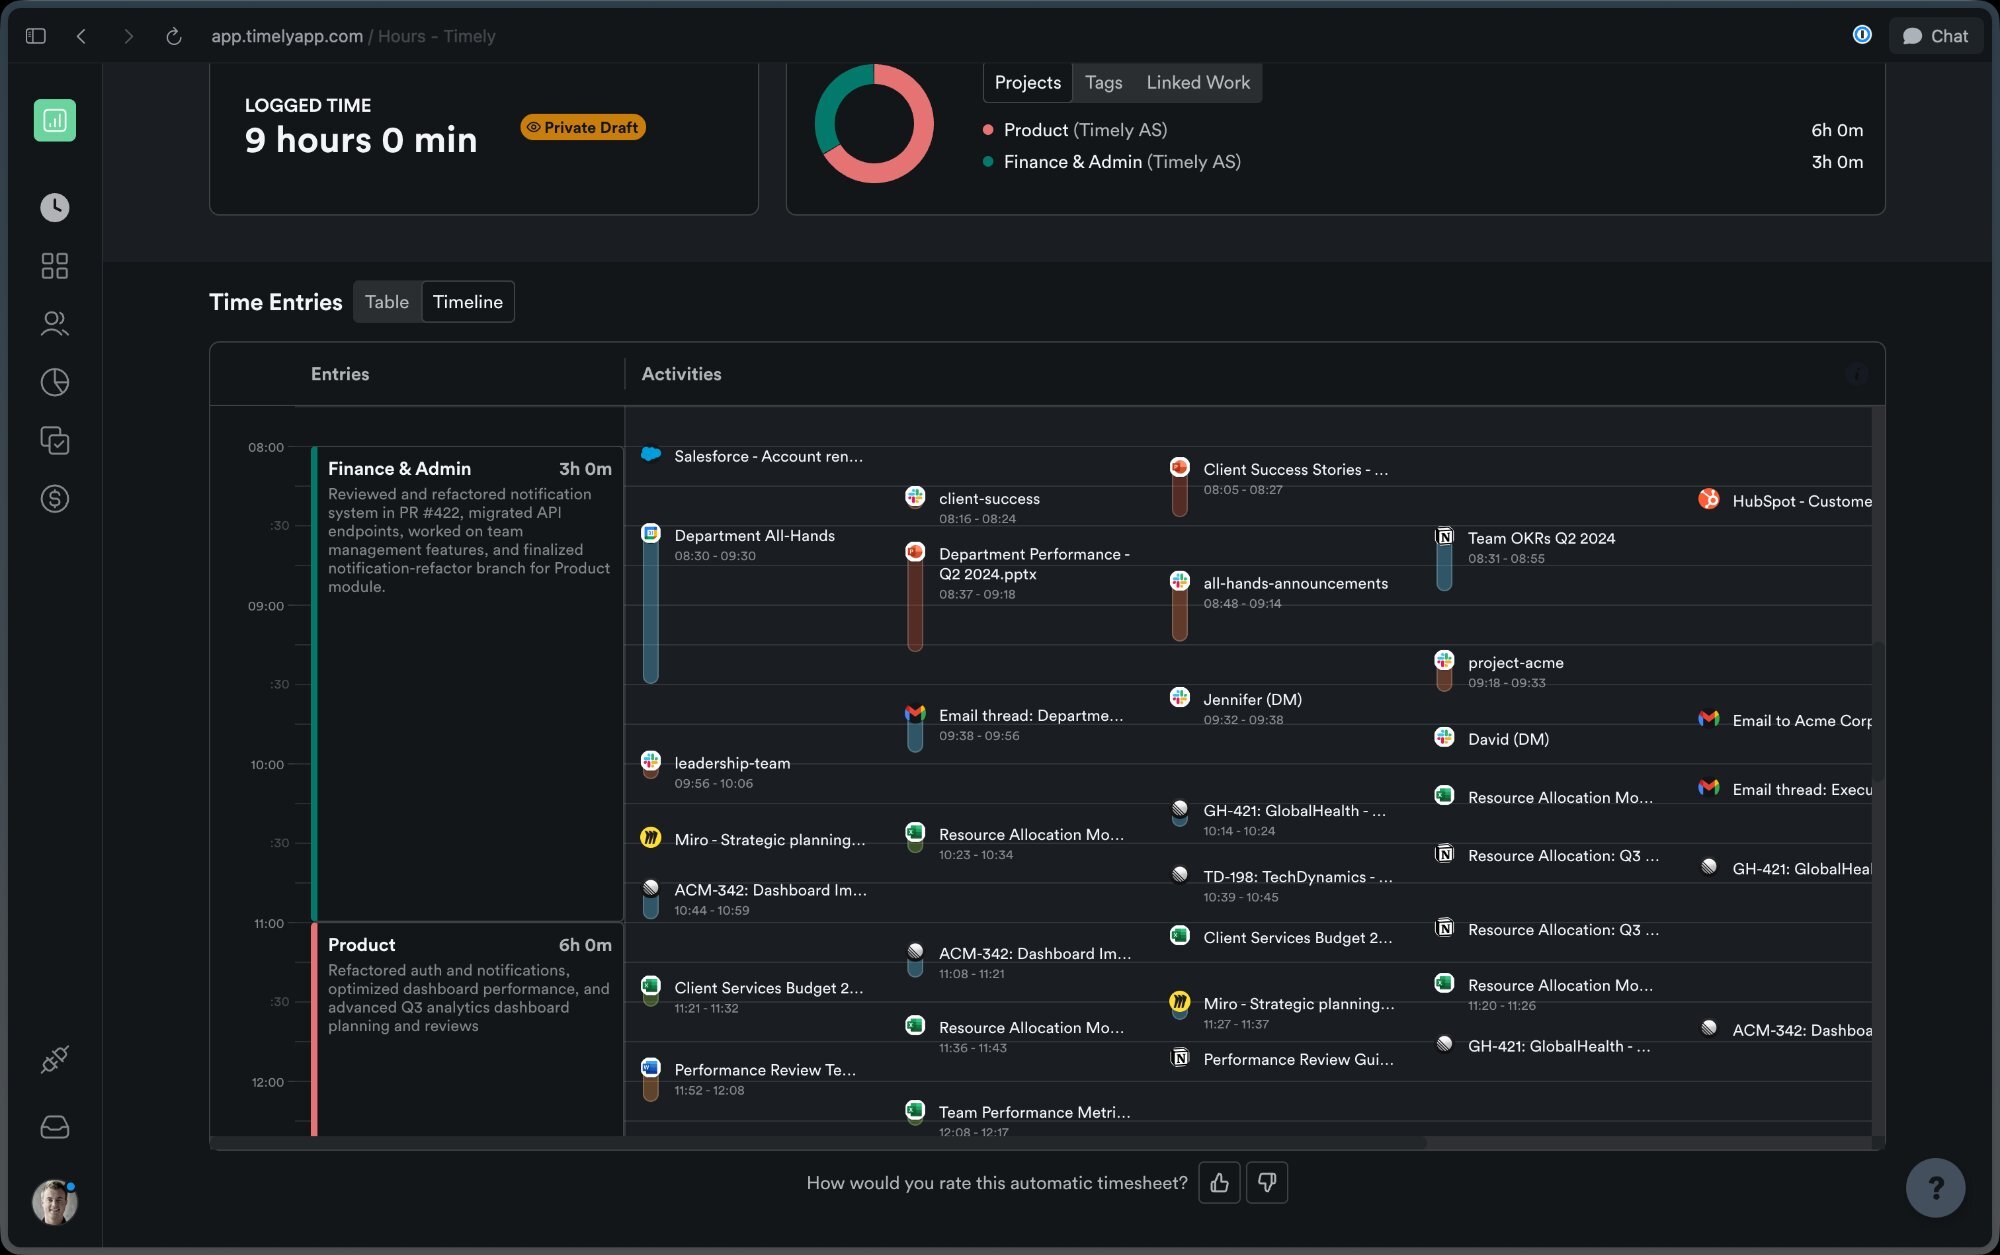Viewport: 2000px width, 1255px height.
Task: Click the Product pink color dot
Action: tap(988, 130)
